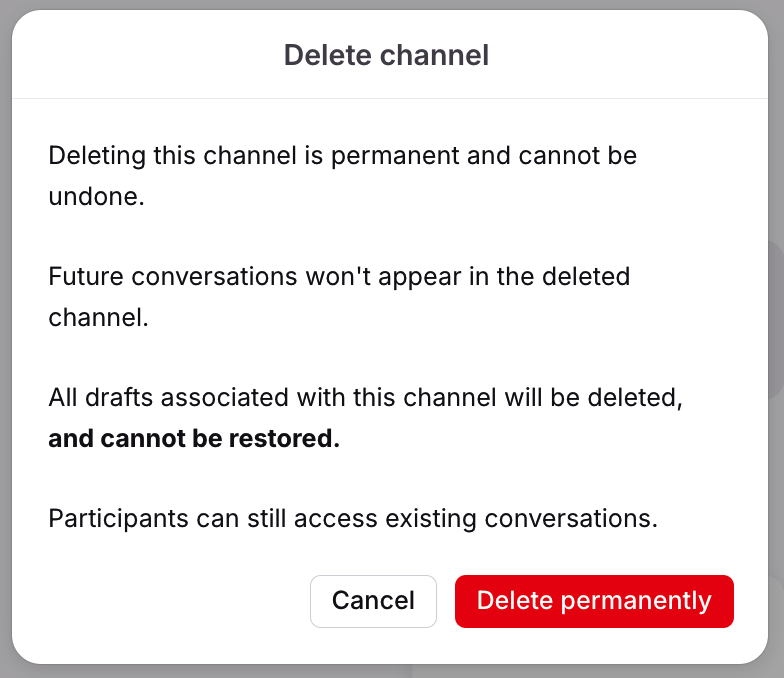Screen dimensions: 784x678
Task: Click the "Delete channel" dialog title
Action: click(386, 55)
